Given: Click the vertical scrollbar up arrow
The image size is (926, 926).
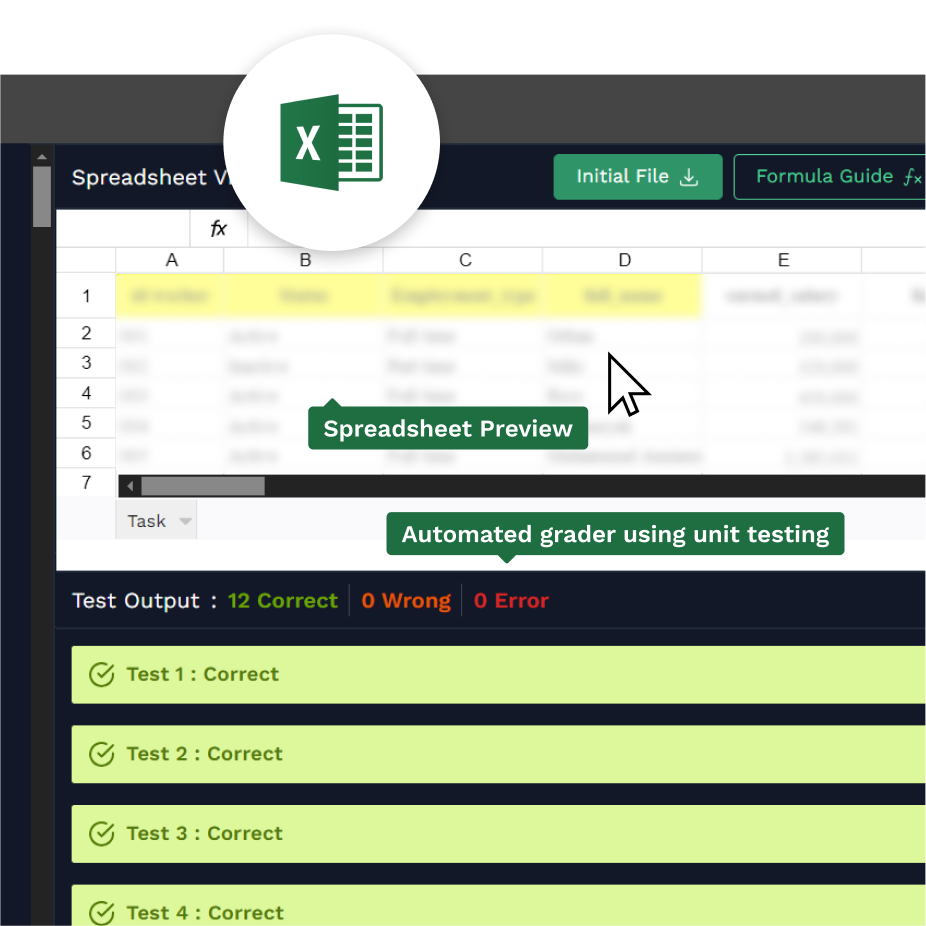Looking at the screenshot, I should pyautogui.click(x=41, y=156).
